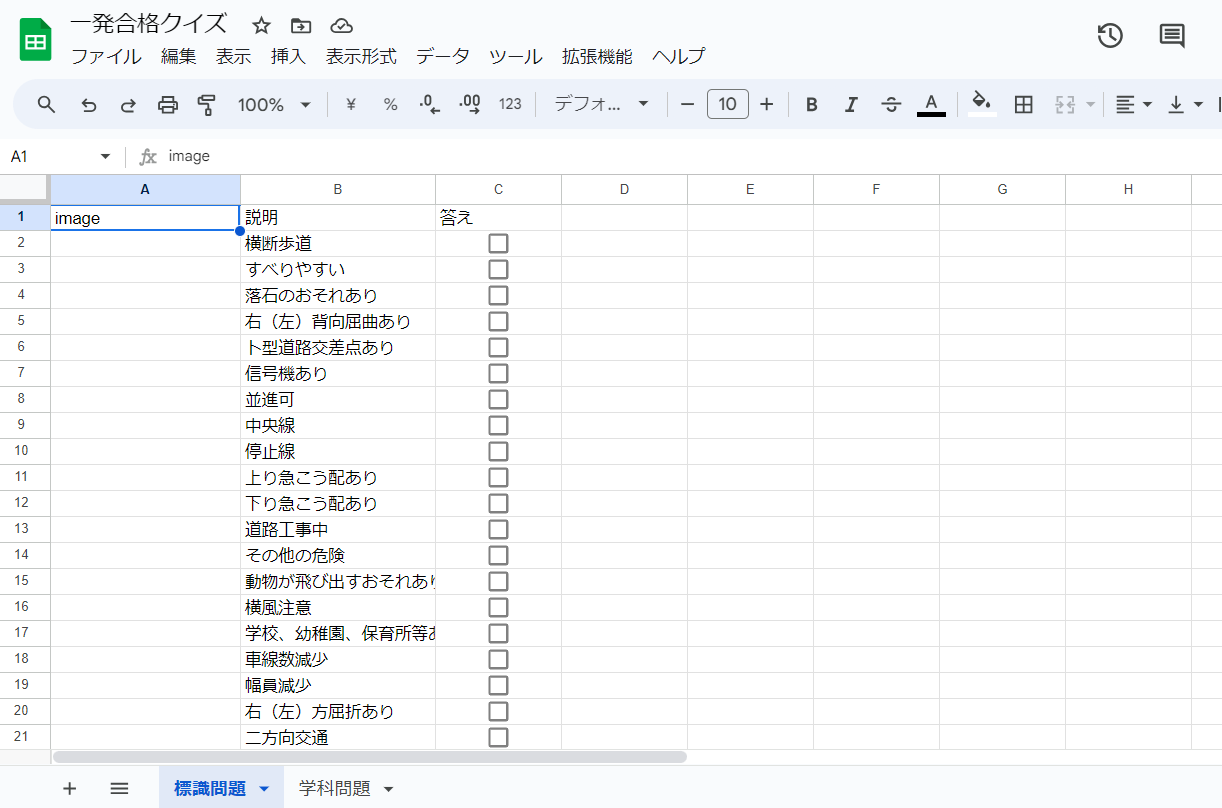Increase decimal places

pos(470,104)
